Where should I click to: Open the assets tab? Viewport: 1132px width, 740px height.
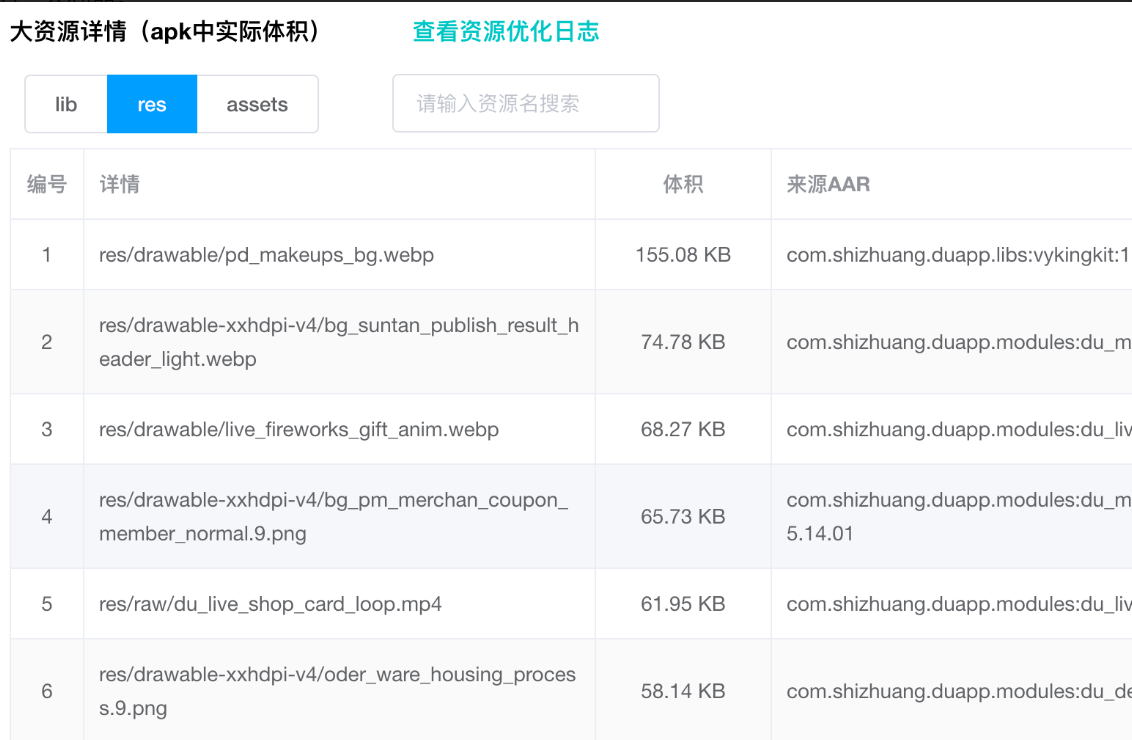[x=257, y=103]
